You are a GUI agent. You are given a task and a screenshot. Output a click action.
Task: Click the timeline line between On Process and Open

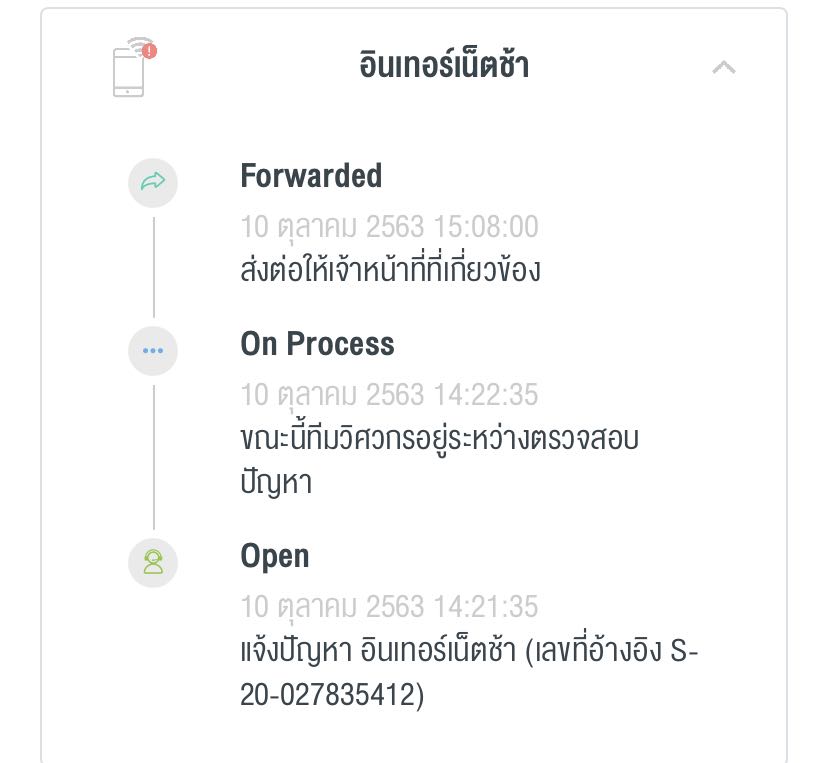pos(154,457)
